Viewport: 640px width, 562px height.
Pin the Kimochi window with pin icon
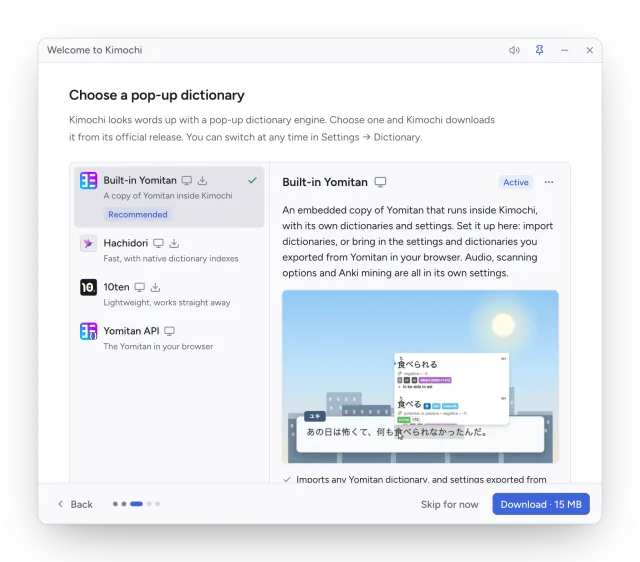coord(539,50)
